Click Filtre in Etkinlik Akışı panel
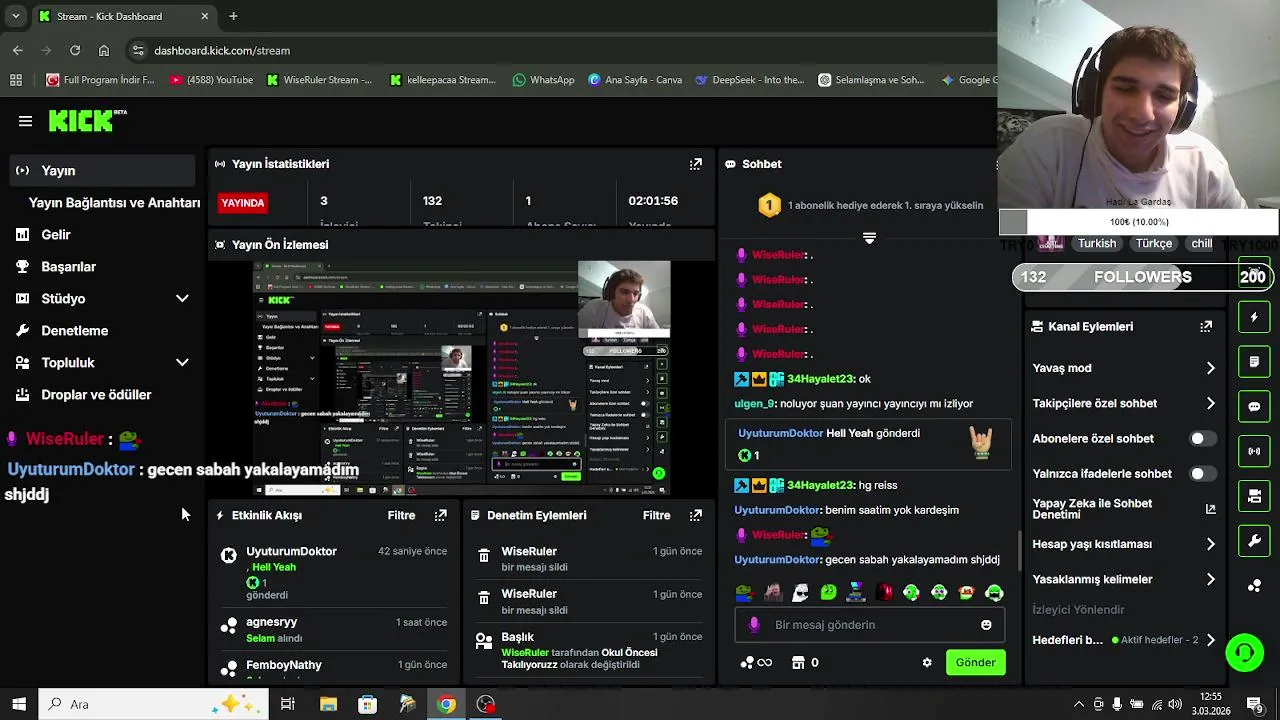 click(x=401, y=515)
